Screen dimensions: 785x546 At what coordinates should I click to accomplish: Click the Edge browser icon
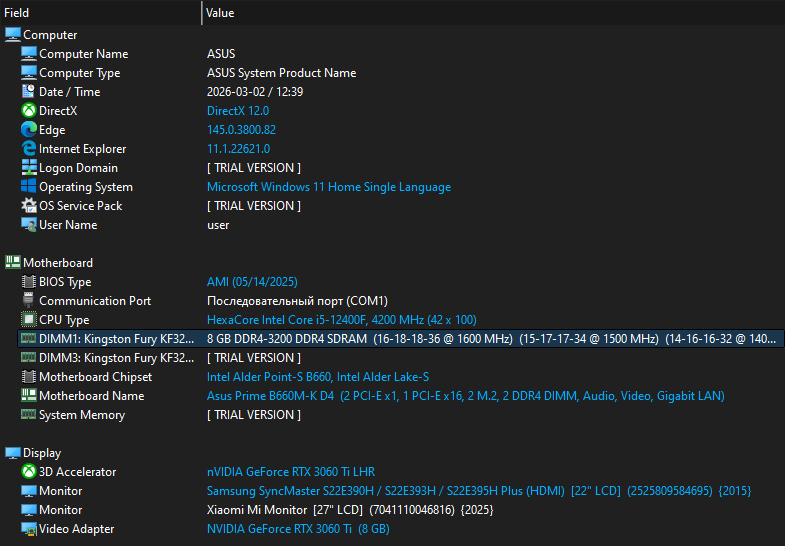tap(29, 130)
